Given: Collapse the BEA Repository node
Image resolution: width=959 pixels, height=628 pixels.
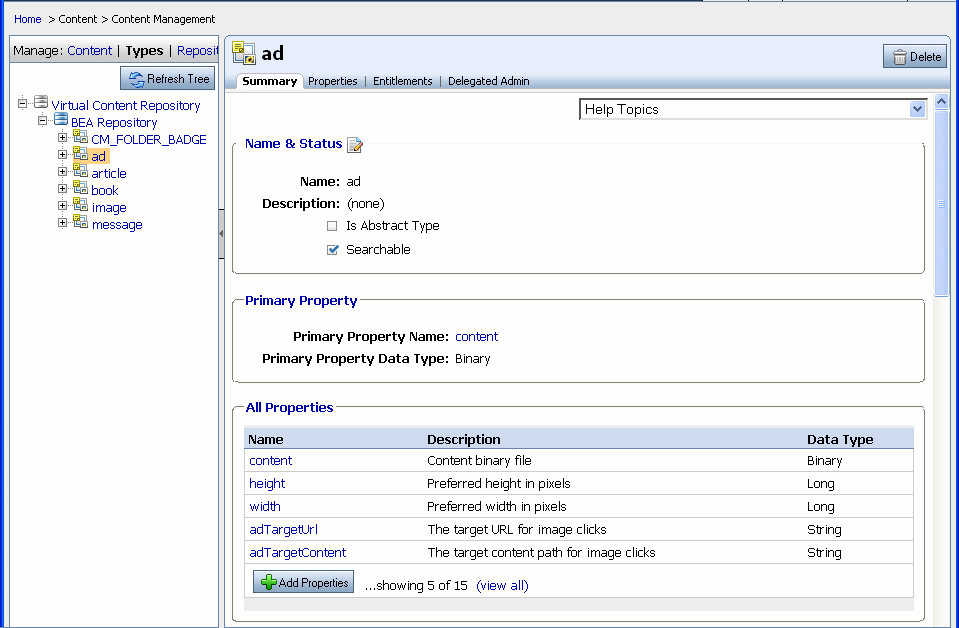Looking at the screenshot, I should tap(42, 120).
